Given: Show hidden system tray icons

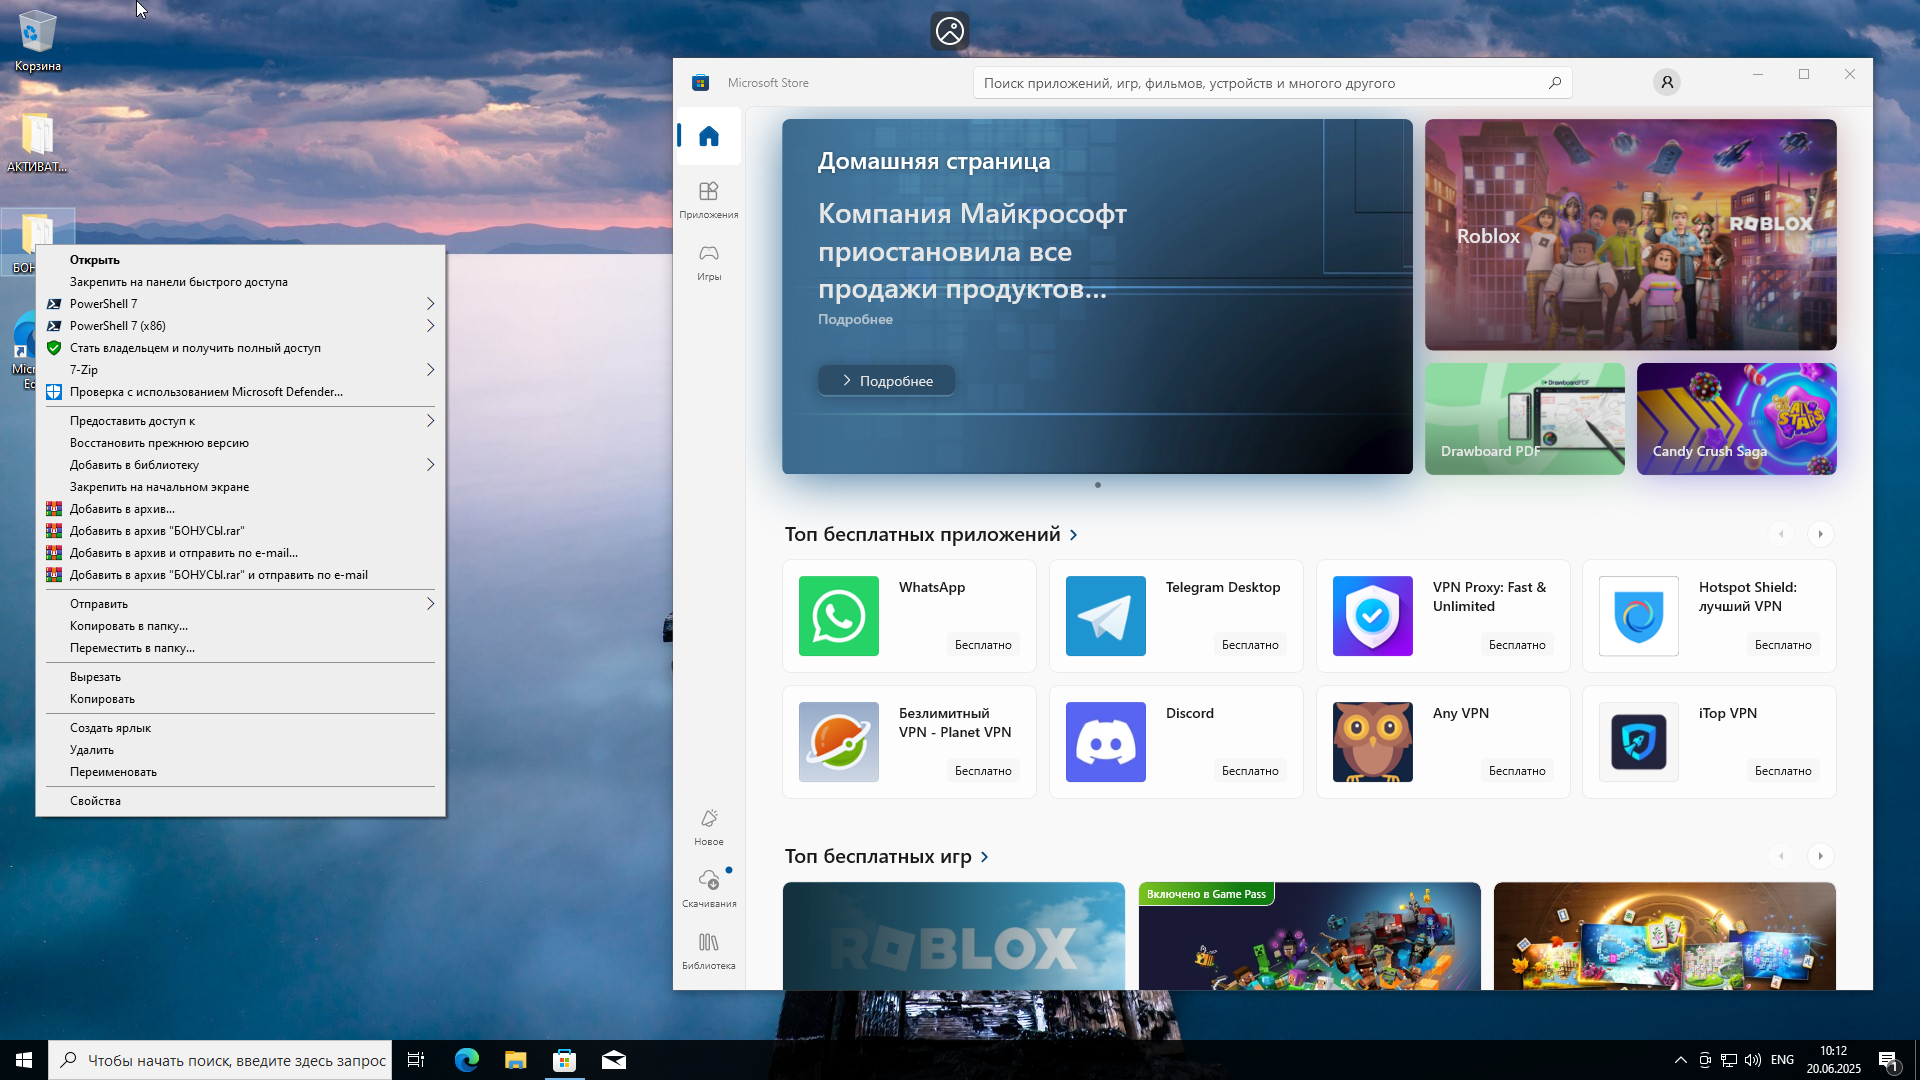Looking at the screenshot, I should point(1681,1060).
